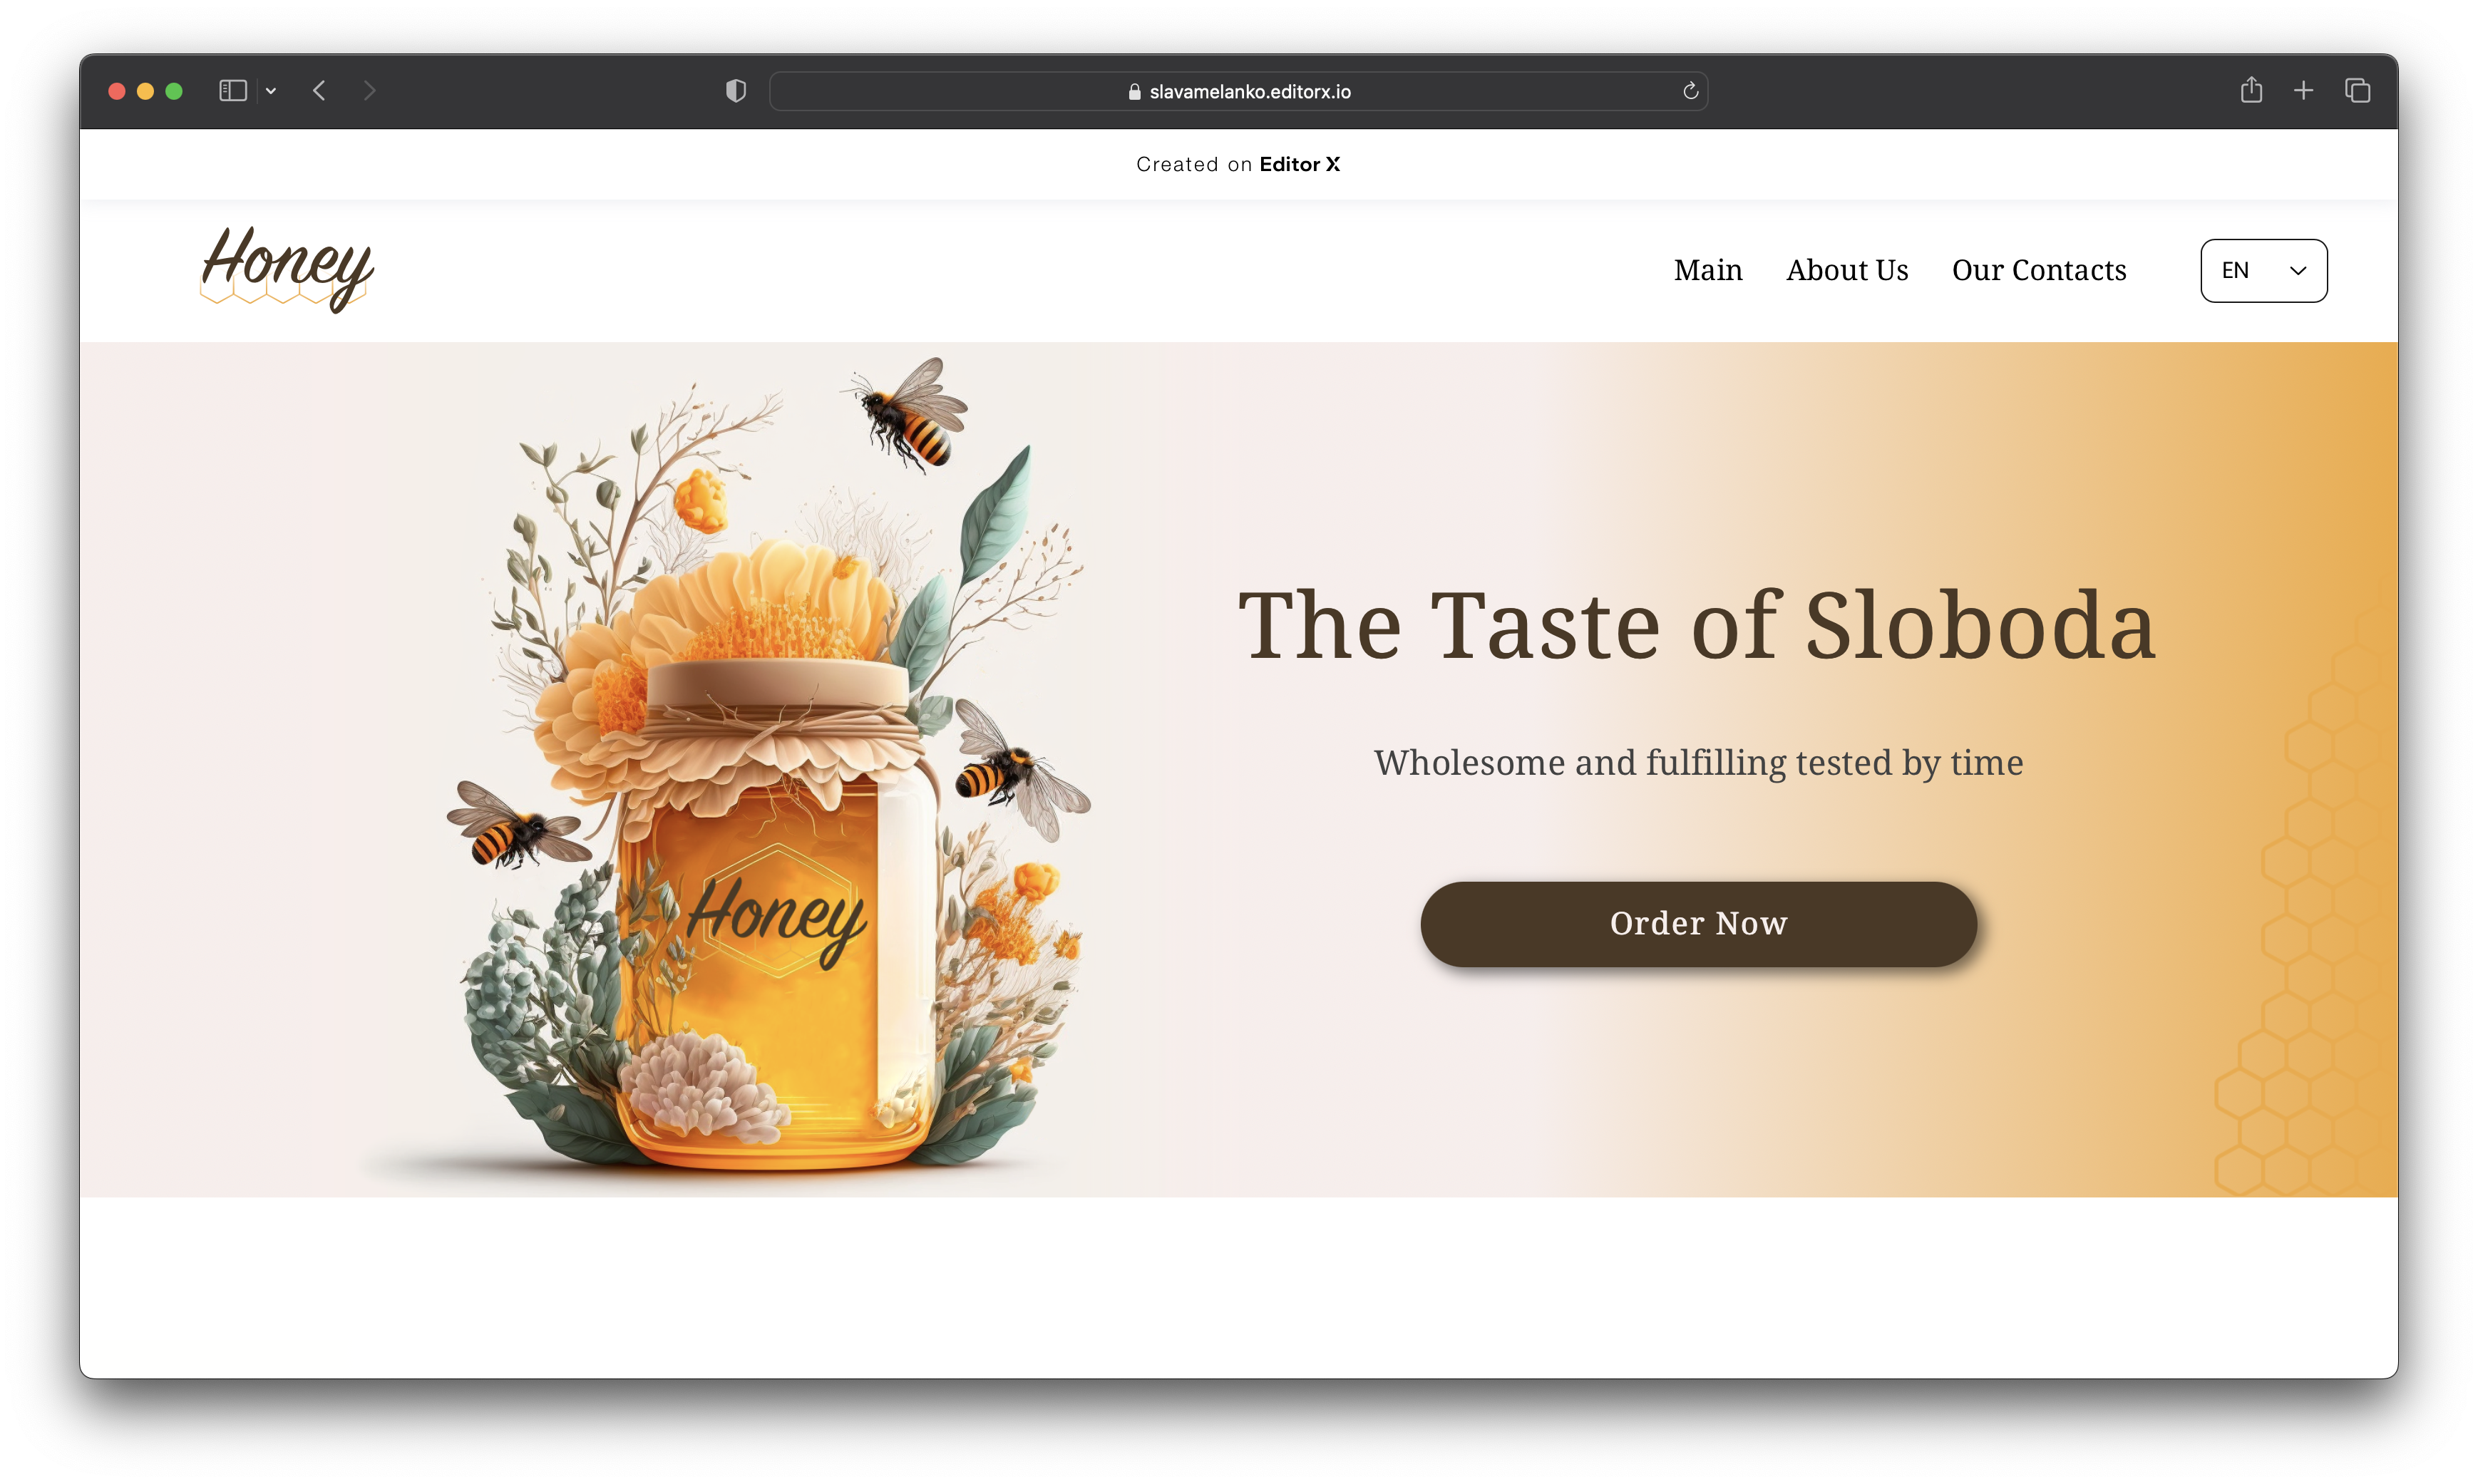Image resolution: width=2478 pixels, height=1484 pixels.
Task: Toggle the Safari sidebar icon
Action: [x=233, y=91]
